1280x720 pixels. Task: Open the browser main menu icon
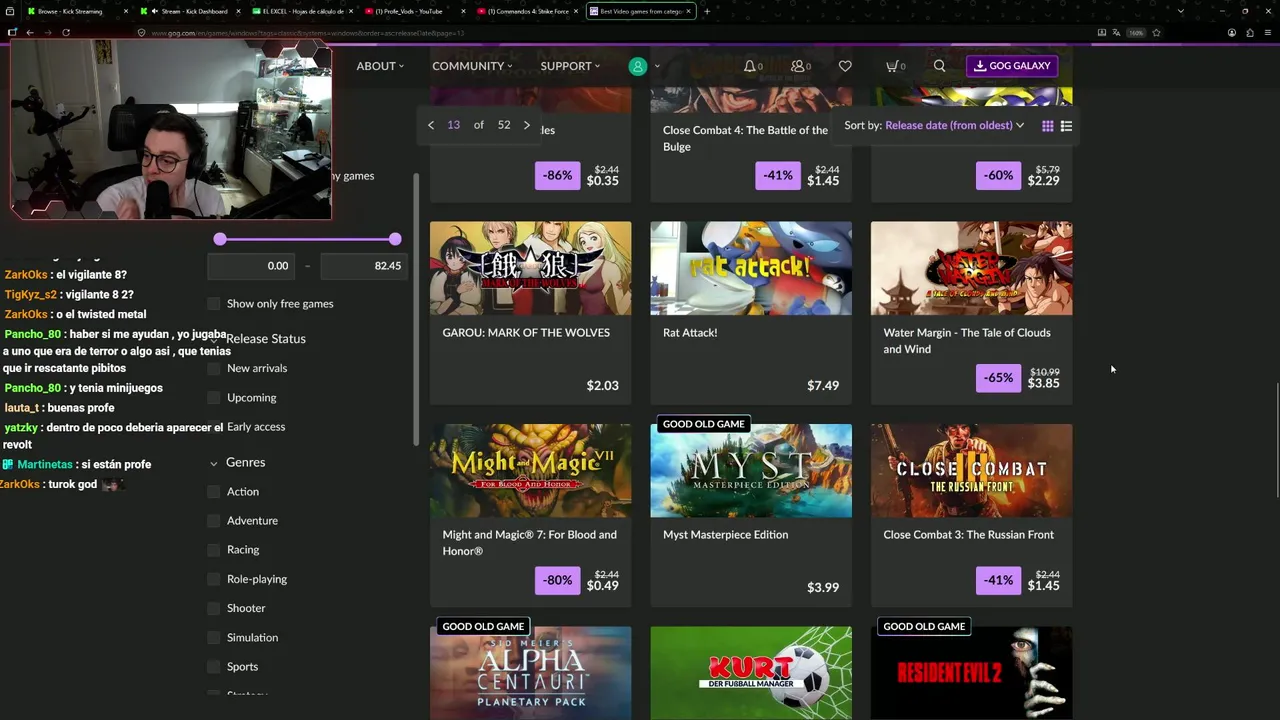click(1267, 32)
